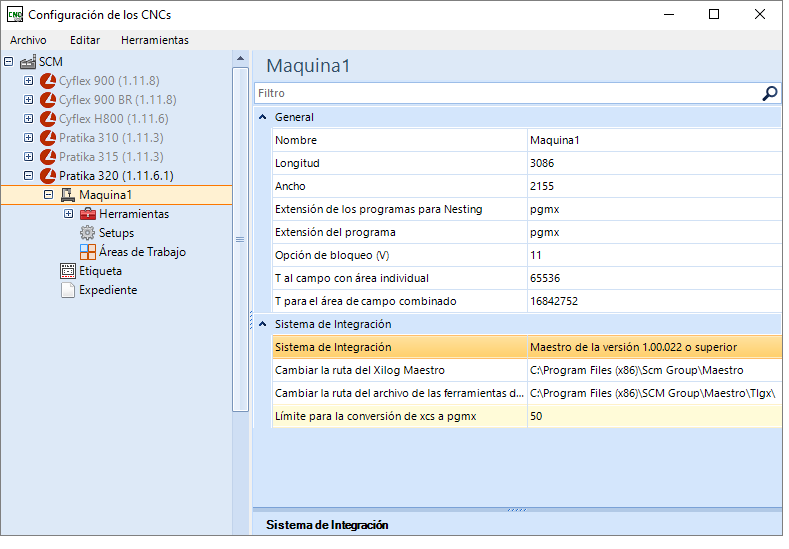Click the Expediente document icon
This screenshot has height=549, width=789.
[68, 291]
